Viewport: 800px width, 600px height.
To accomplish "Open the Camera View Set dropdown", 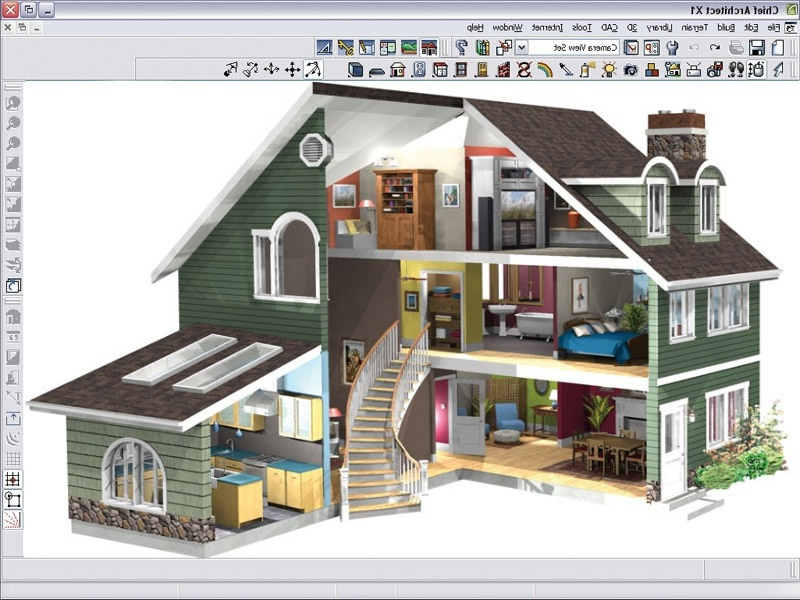I will pyautogui.click(x=520, y=47).
